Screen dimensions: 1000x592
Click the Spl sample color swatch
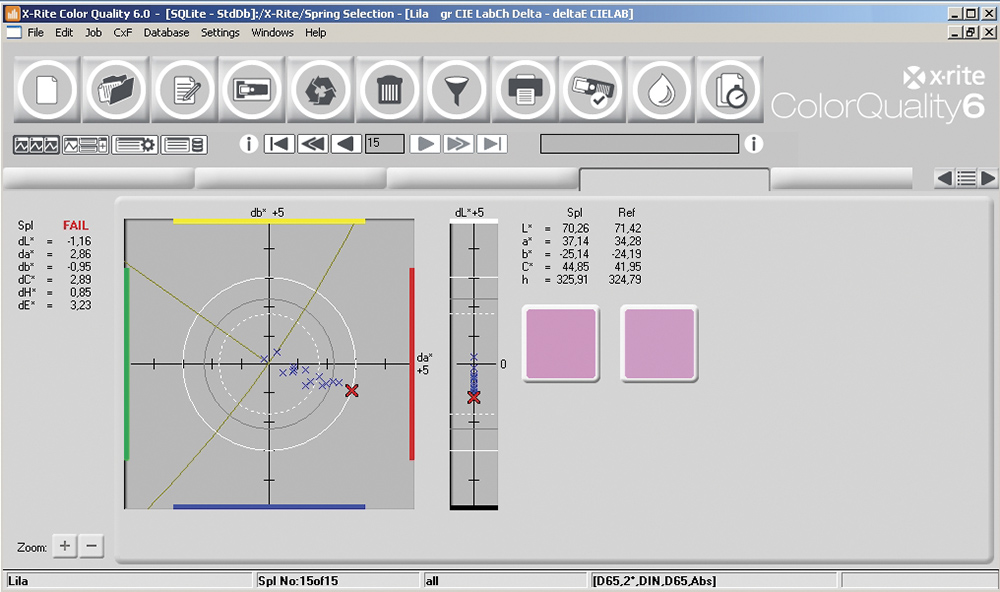click(561, 343)
